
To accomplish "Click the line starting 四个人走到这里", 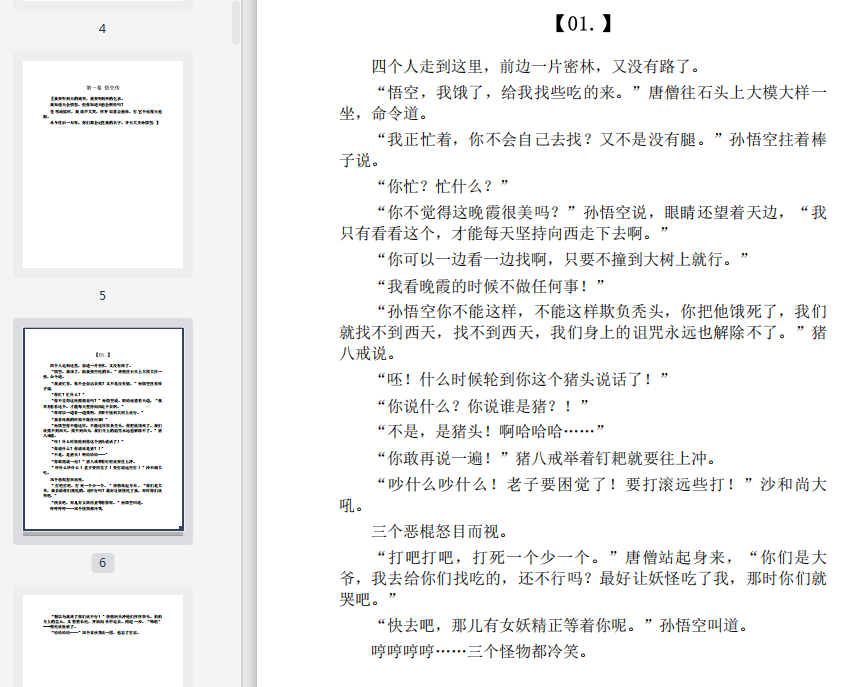I will pyautogui.click(x=537, y=67).
